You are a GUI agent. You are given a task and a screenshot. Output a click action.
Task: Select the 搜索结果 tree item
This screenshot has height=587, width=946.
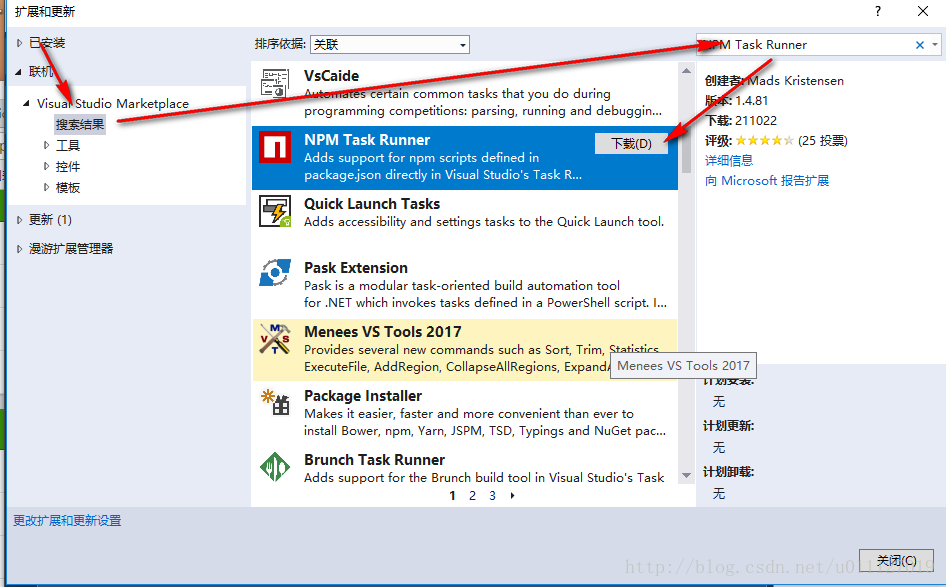(x=80, y=124)
